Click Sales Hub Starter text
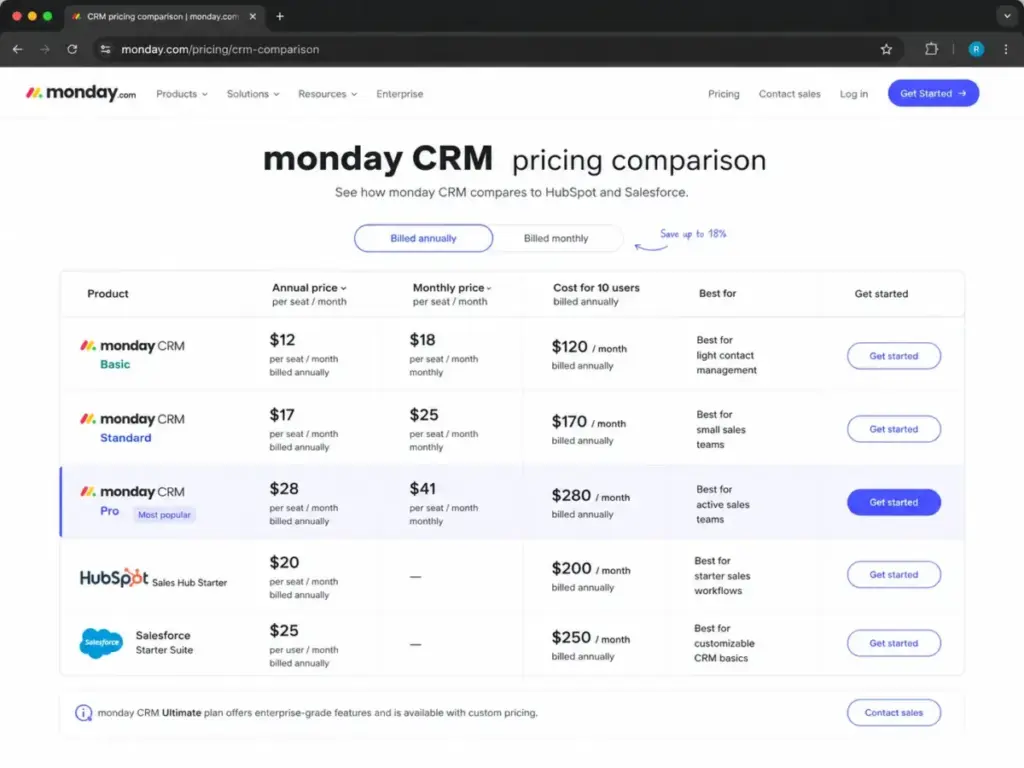 click(x=189, y=583)
